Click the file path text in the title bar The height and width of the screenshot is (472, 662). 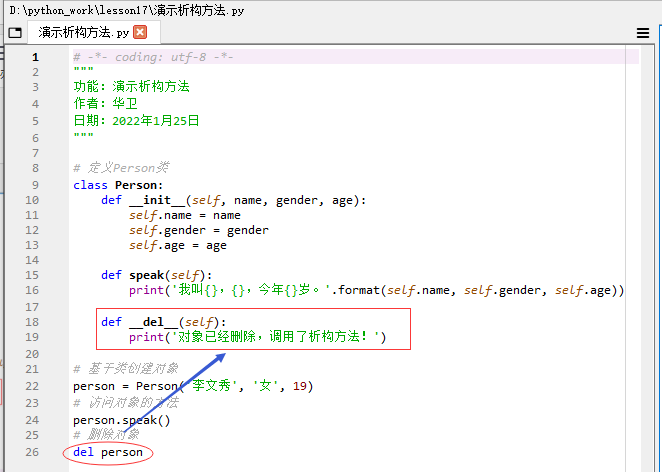(127, 11)
